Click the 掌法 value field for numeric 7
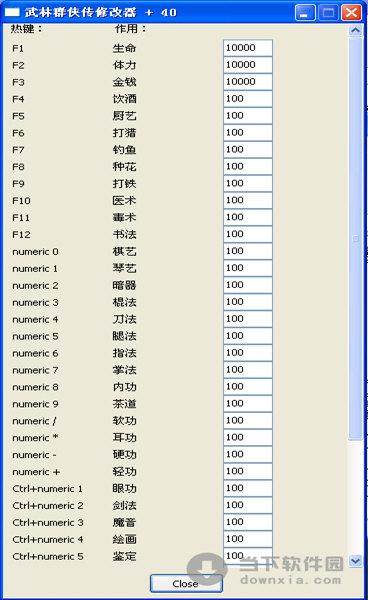The height and width of the screenshot is (600, 368). 248,369
